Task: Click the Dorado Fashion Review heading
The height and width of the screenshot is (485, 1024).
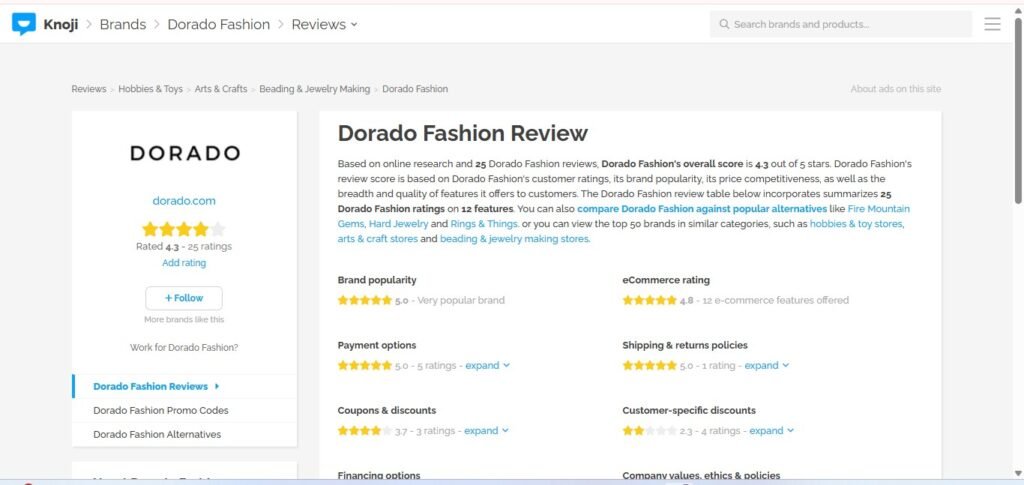Action: pyautogui.click(x=462, y=133)
